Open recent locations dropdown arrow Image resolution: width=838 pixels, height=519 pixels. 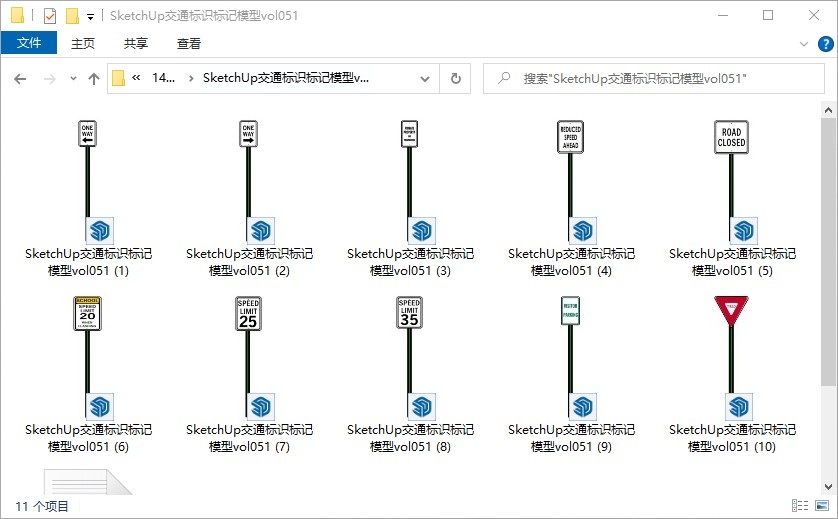click(73, 79)
